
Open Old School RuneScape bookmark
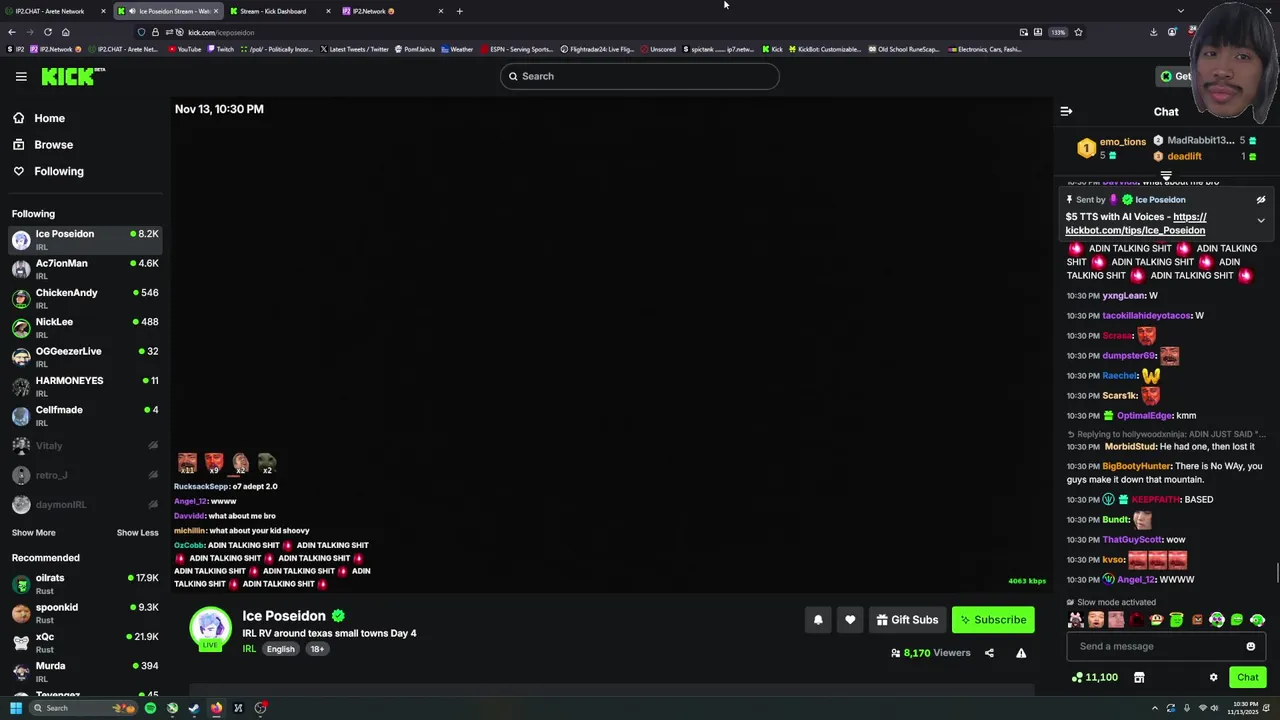tap(904, 49)
